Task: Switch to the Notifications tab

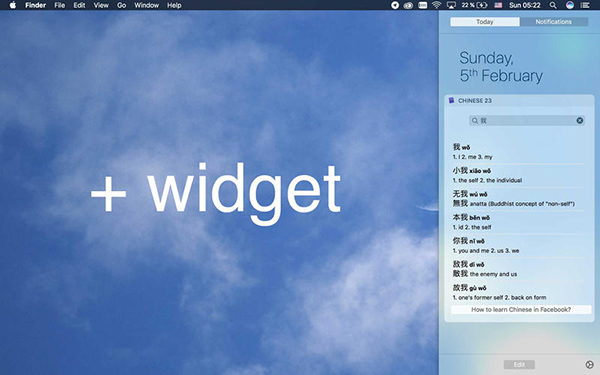Action: point(553,22)
